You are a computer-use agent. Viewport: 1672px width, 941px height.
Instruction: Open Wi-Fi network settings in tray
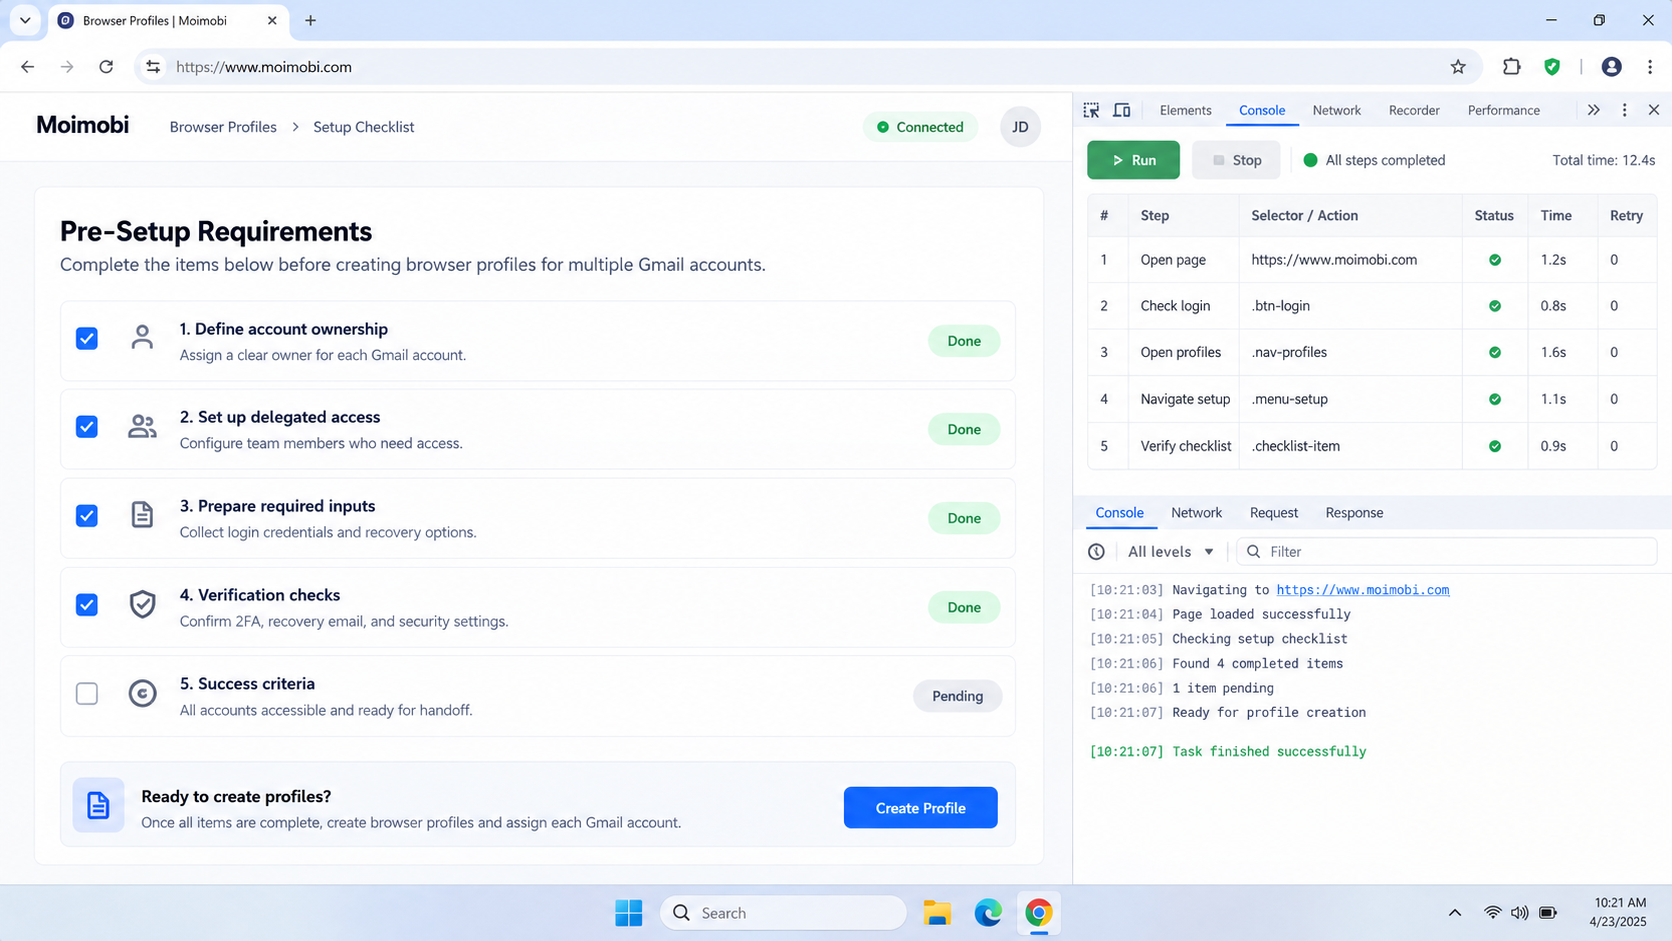1492,913
